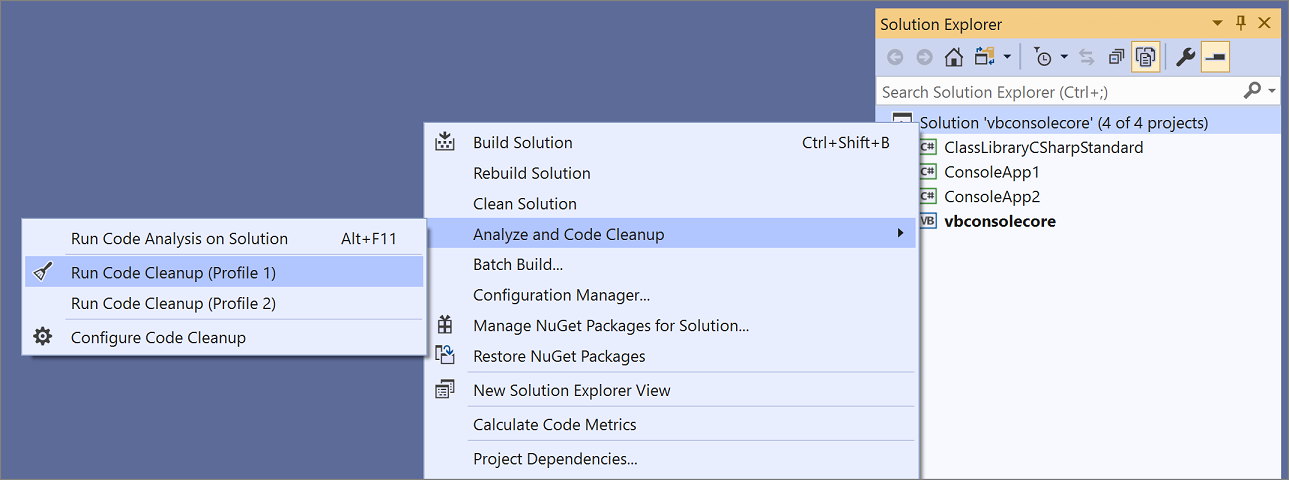The width and height of the screenshot is (1289, 480).
Task: Go to Home view in Solution Explorer
Action: [954, 57]
